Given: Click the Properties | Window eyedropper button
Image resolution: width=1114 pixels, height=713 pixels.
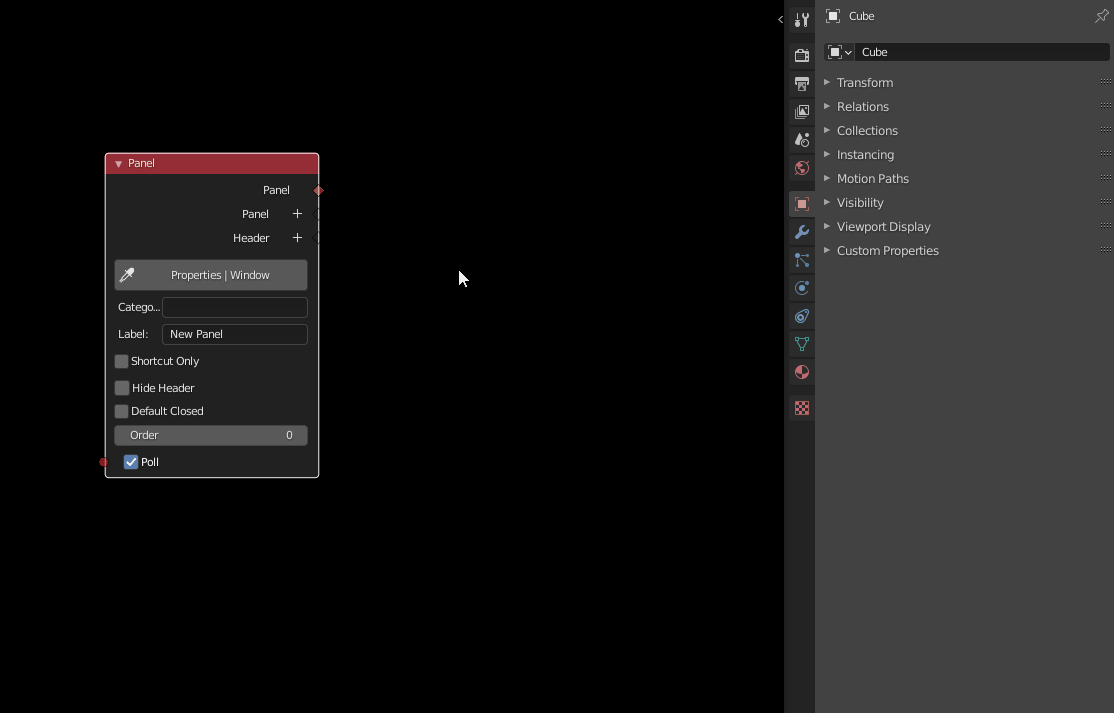Looking at the screenshot, I should [210, 274].
